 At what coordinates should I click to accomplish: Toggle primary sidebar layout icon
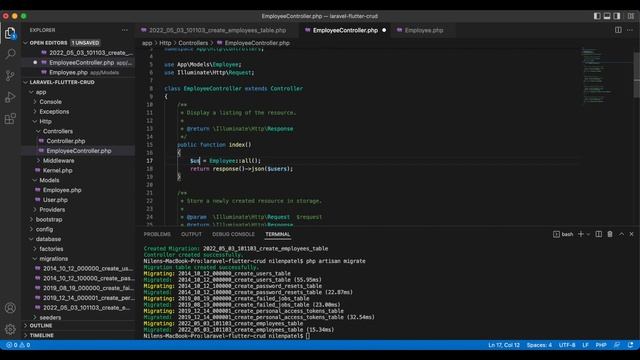(x=597, y=16)
